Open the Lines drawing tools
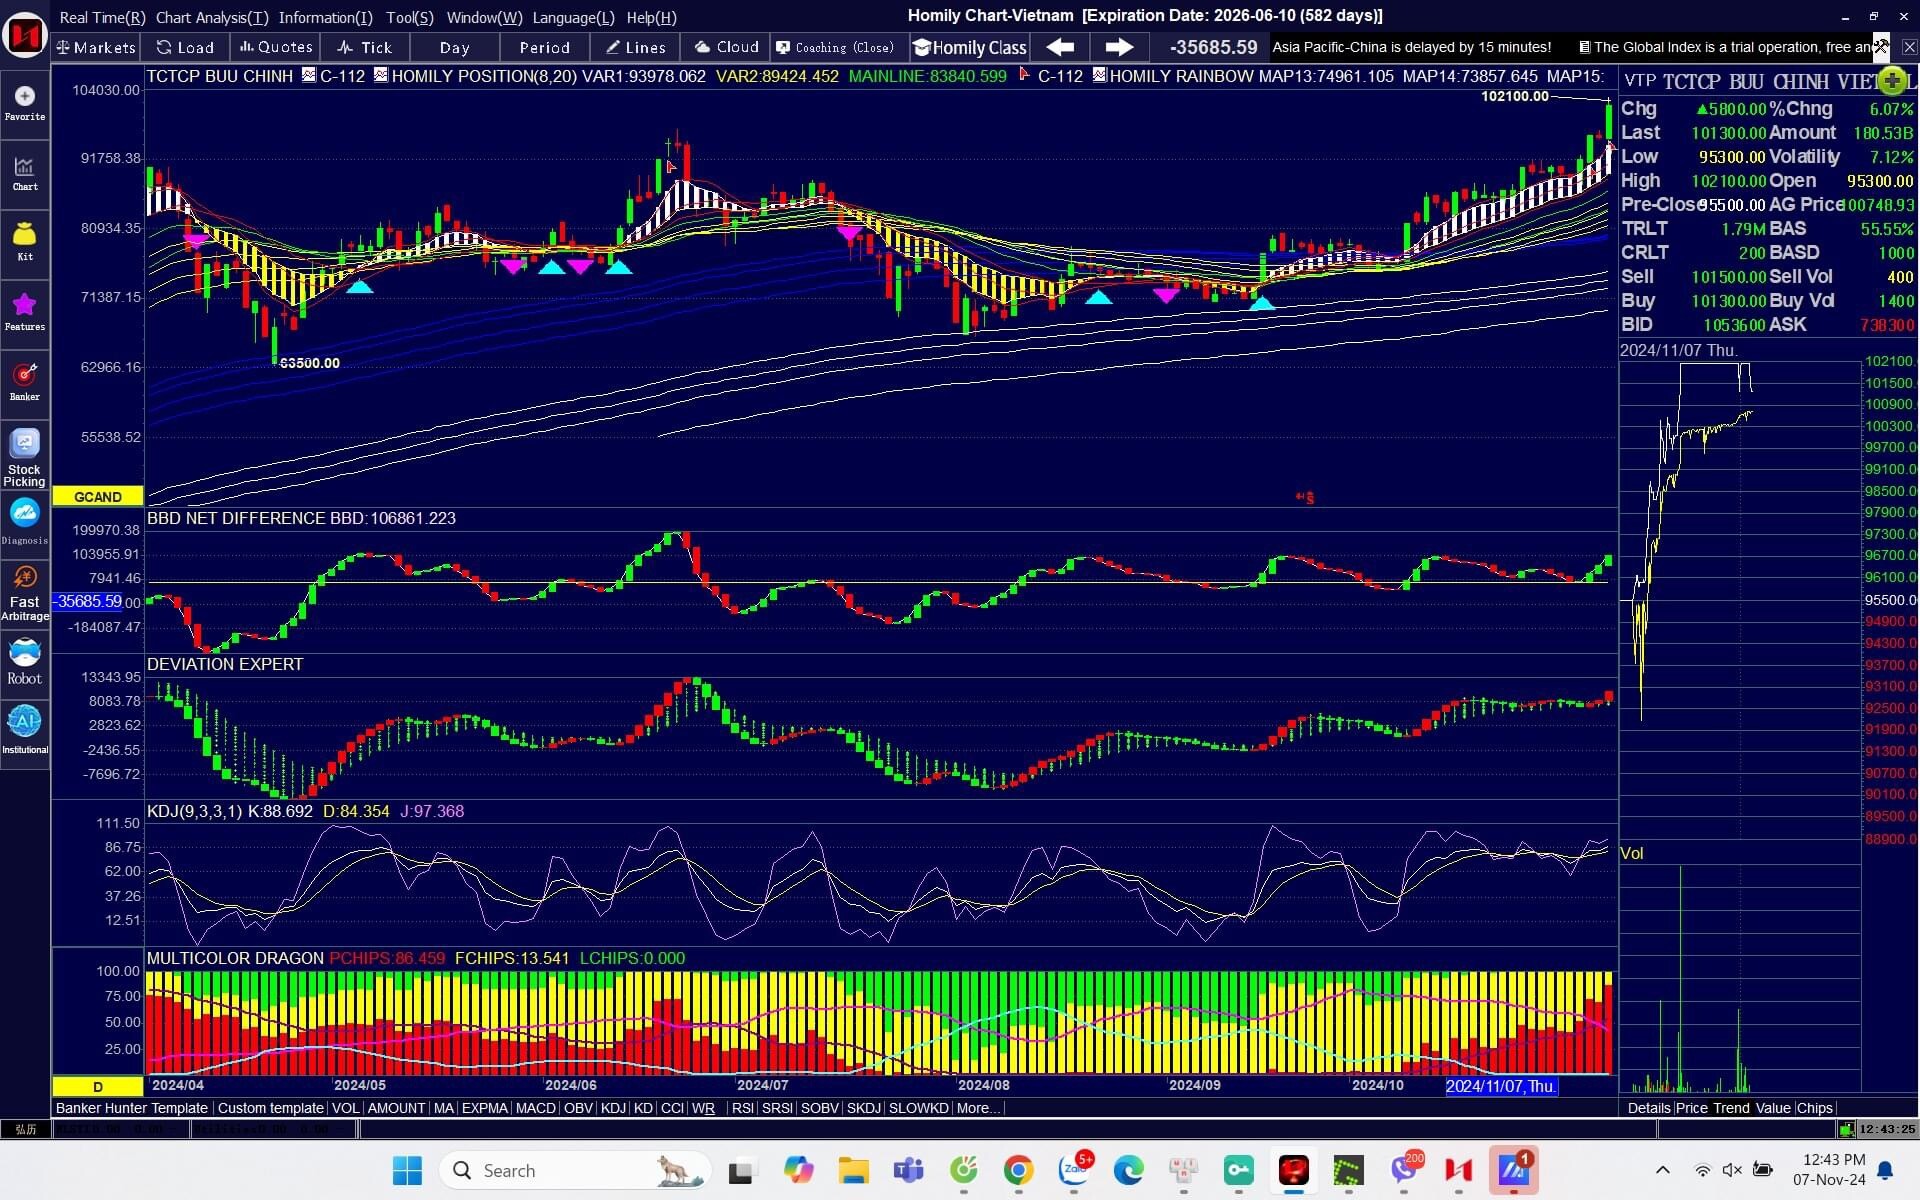Image resolution: width=1920 pixels, height=1200 pixels. pos(635,47)
